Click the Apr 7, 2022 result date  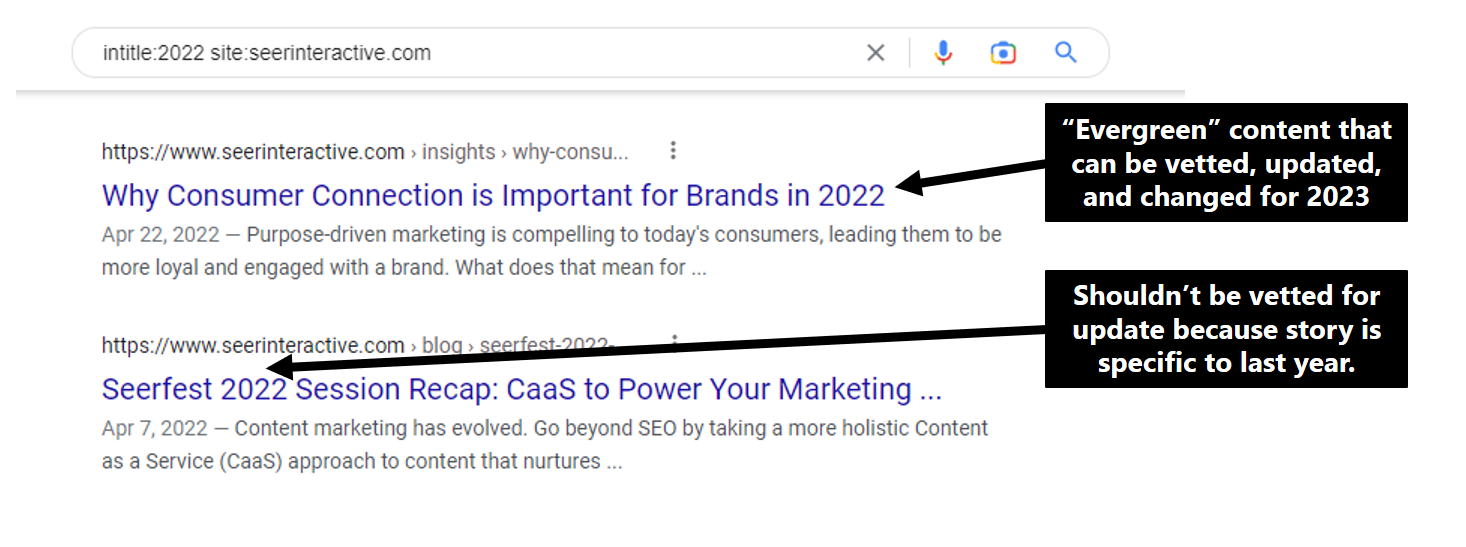point(155,429)
